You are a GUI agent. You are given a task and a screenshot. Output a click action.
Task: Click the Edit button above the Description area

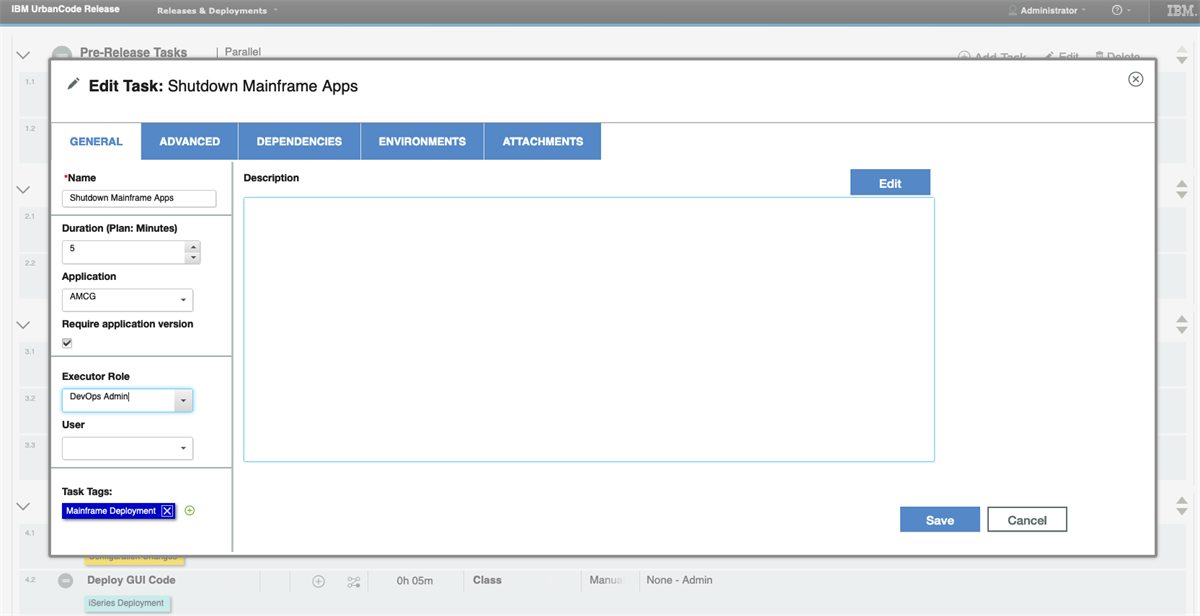[x=890, y=182]
